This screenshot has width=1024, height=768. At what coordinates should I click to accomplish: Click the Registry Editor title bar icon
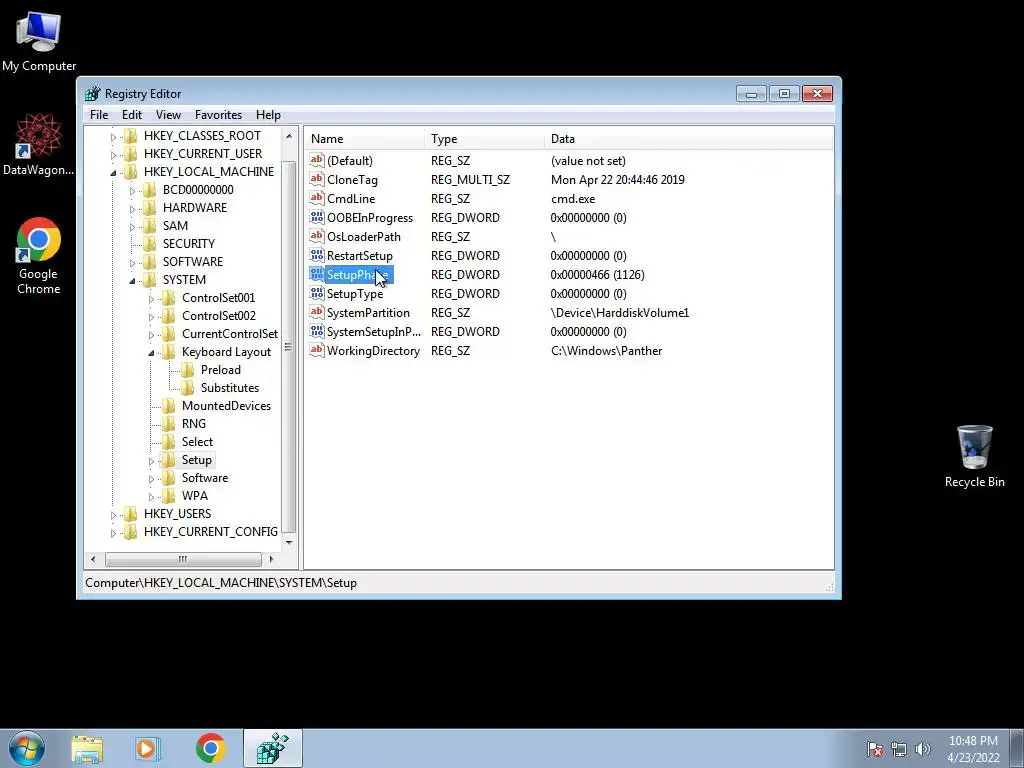(93, 94)
